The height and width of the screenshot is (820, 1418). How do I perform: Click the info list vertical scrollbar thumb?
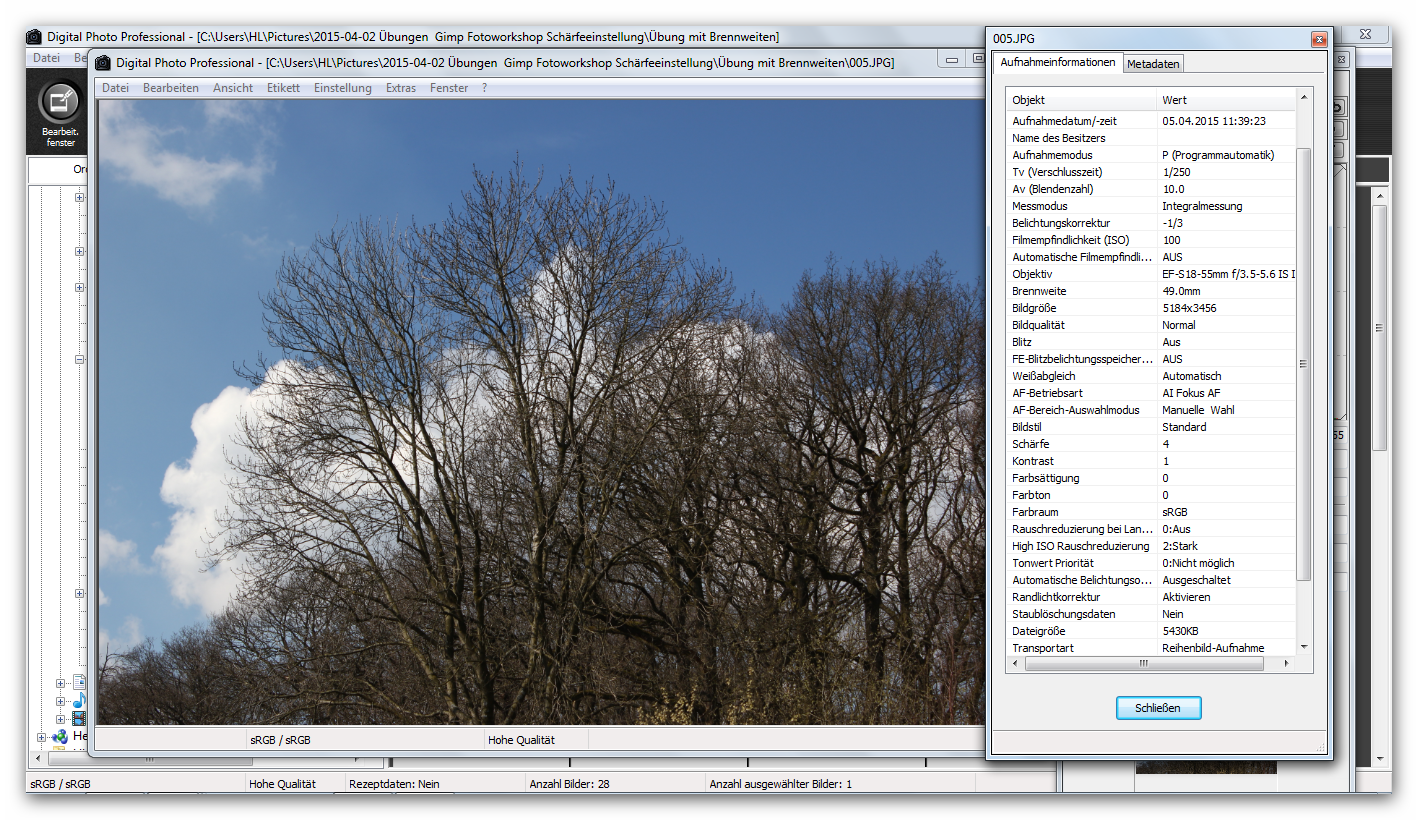coord(1303,364)
